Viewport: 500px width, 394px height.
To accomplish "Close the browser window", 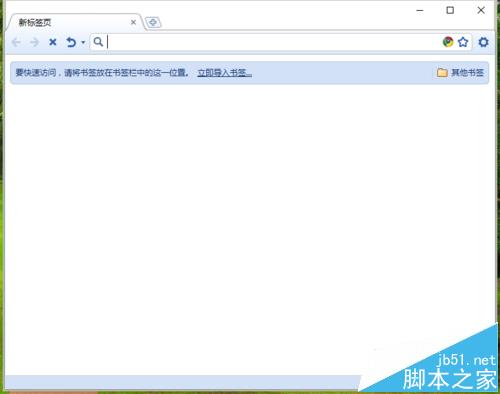I will pos(481,10).
